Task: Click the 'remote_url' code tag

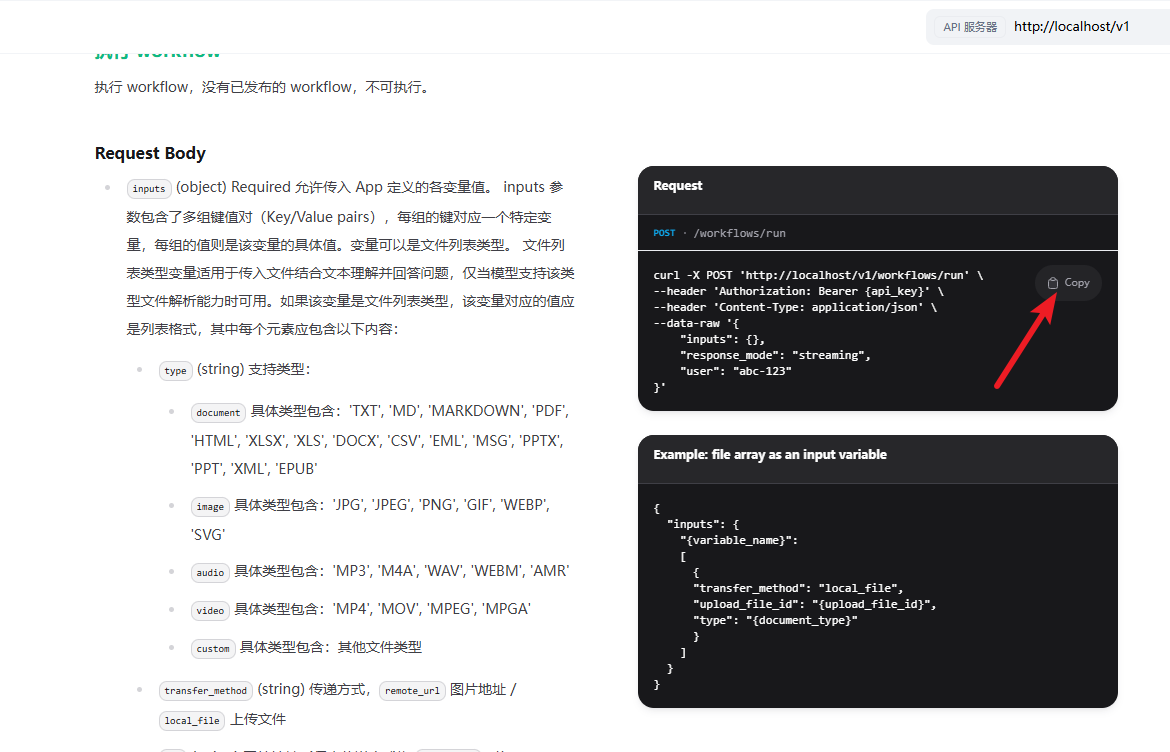Action: click(412, 691)
